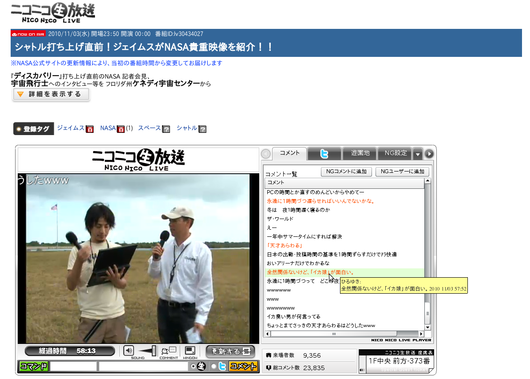Click the dark button right of the WINDOW icon

pos(230,351)
